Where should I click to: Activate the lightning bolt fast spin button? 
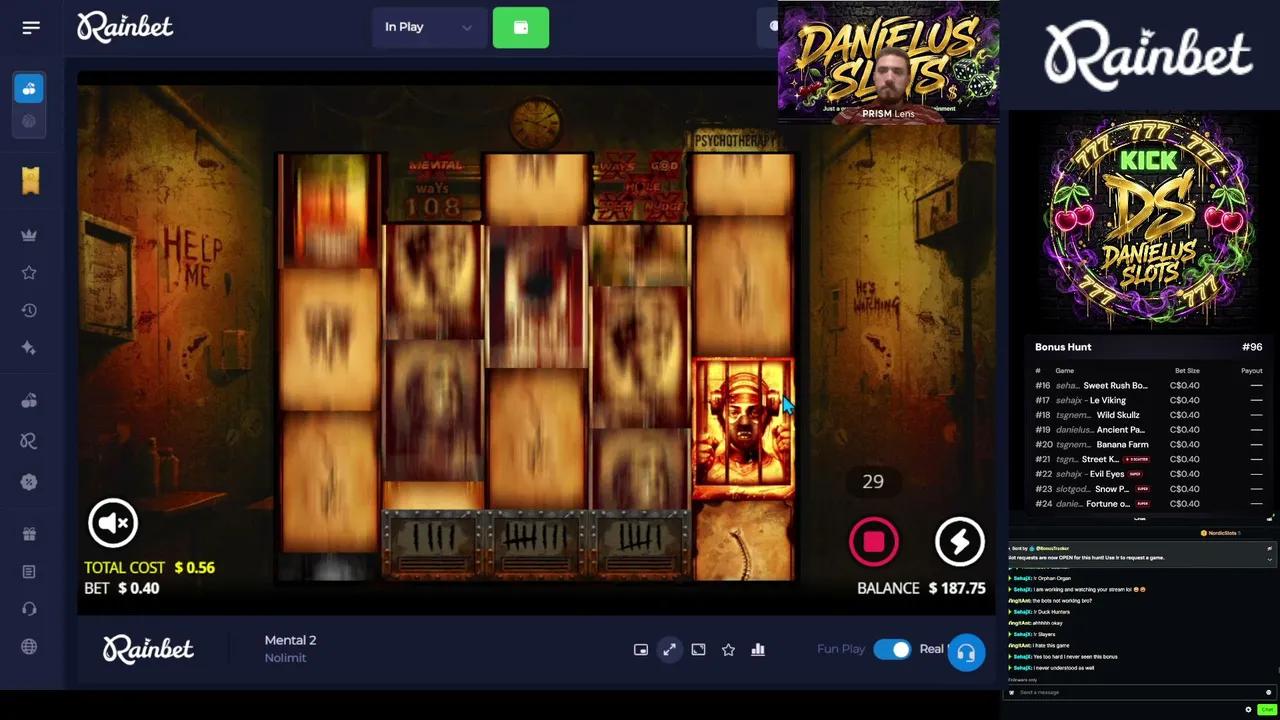(960, 541)
